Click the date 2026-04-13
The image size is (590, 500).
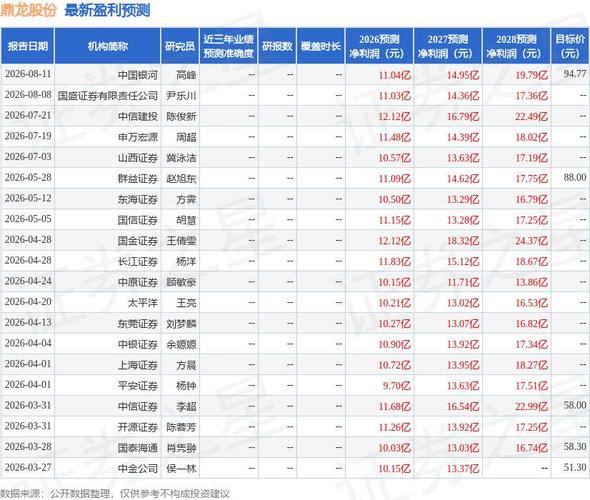point(28,322)
